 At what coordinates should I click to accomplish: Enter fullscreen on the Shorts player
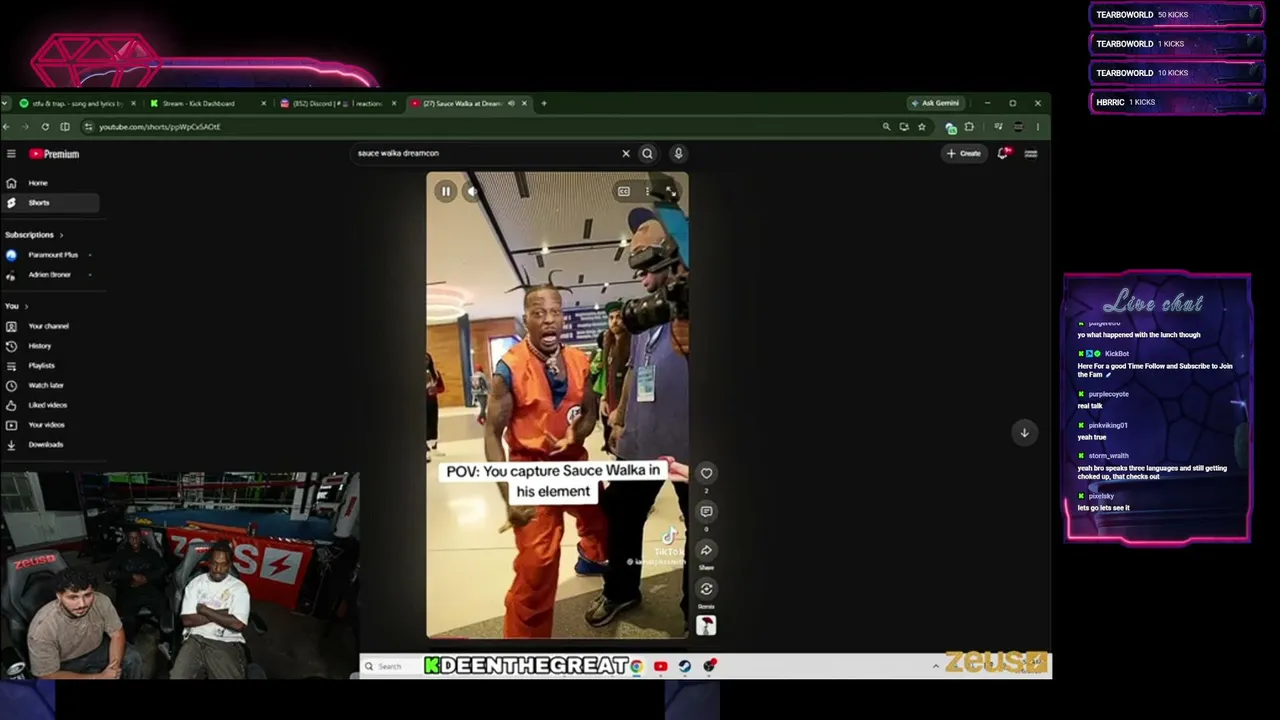click(670, 191)
